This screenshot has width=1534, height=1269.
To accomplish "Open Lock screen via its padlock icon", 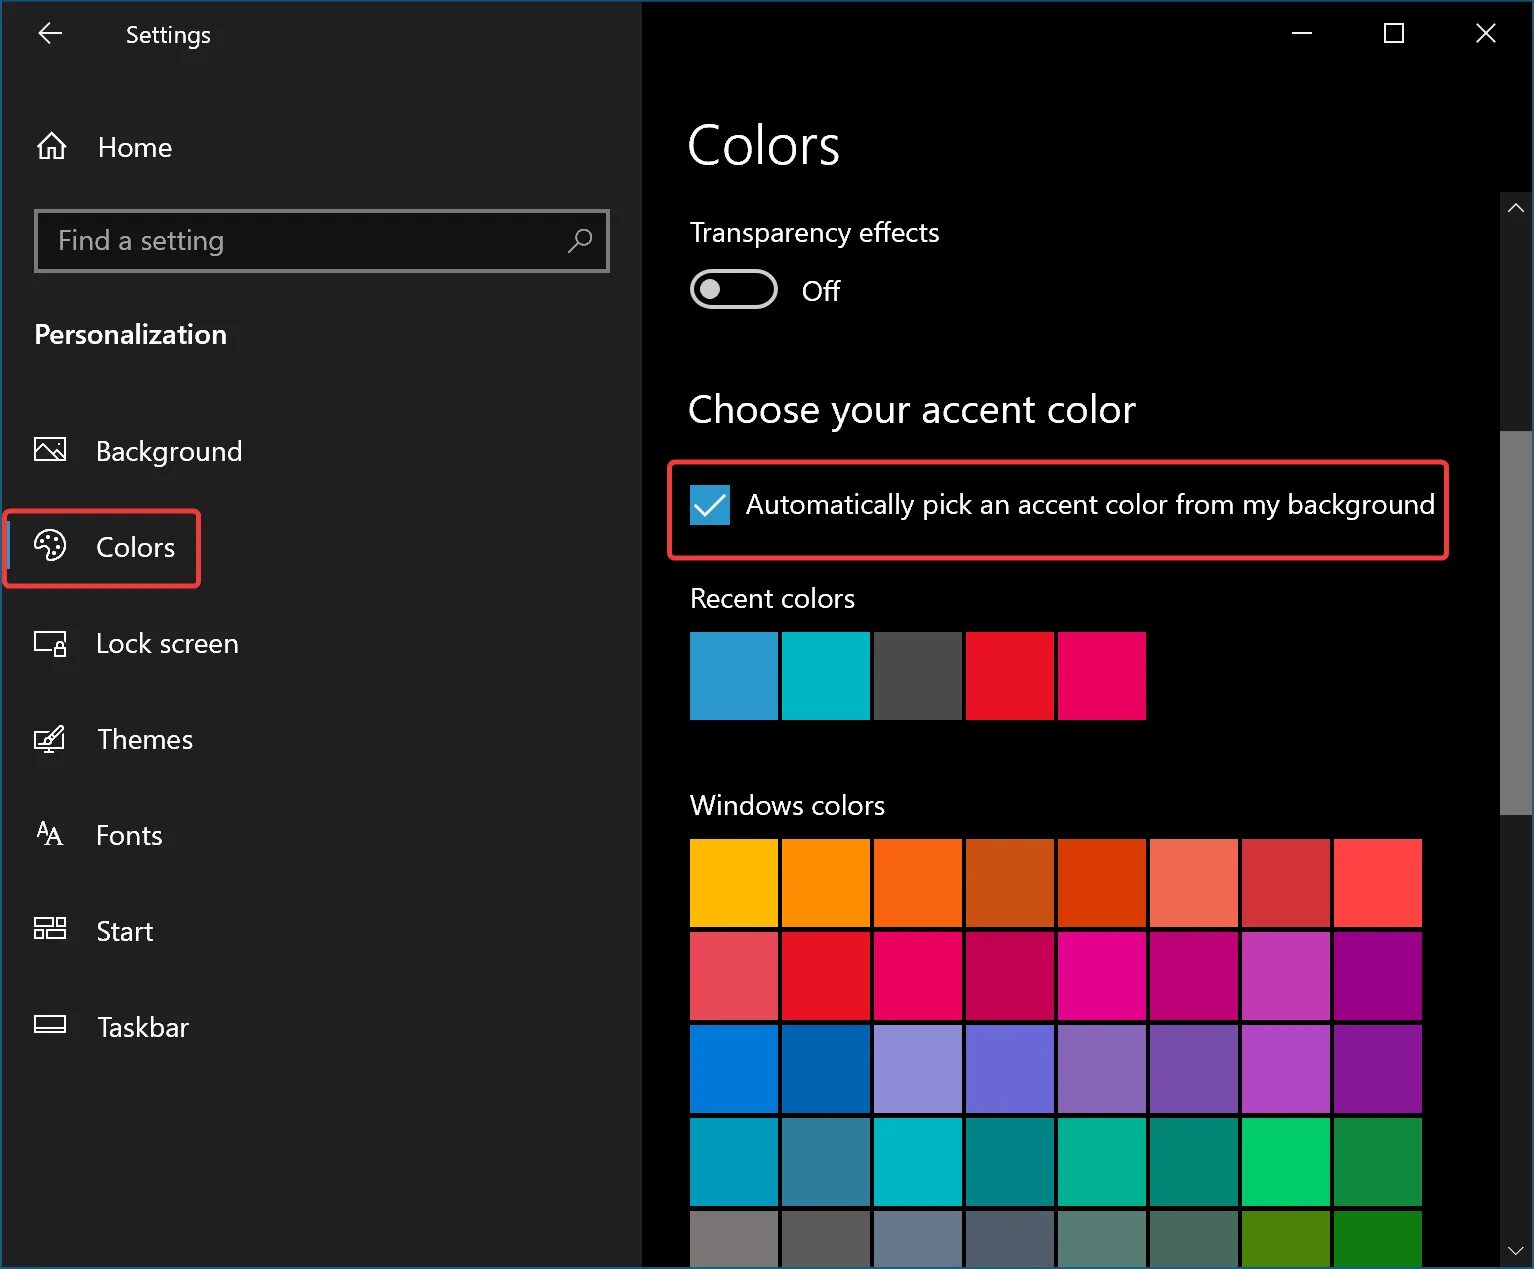I will coord(50,644).
